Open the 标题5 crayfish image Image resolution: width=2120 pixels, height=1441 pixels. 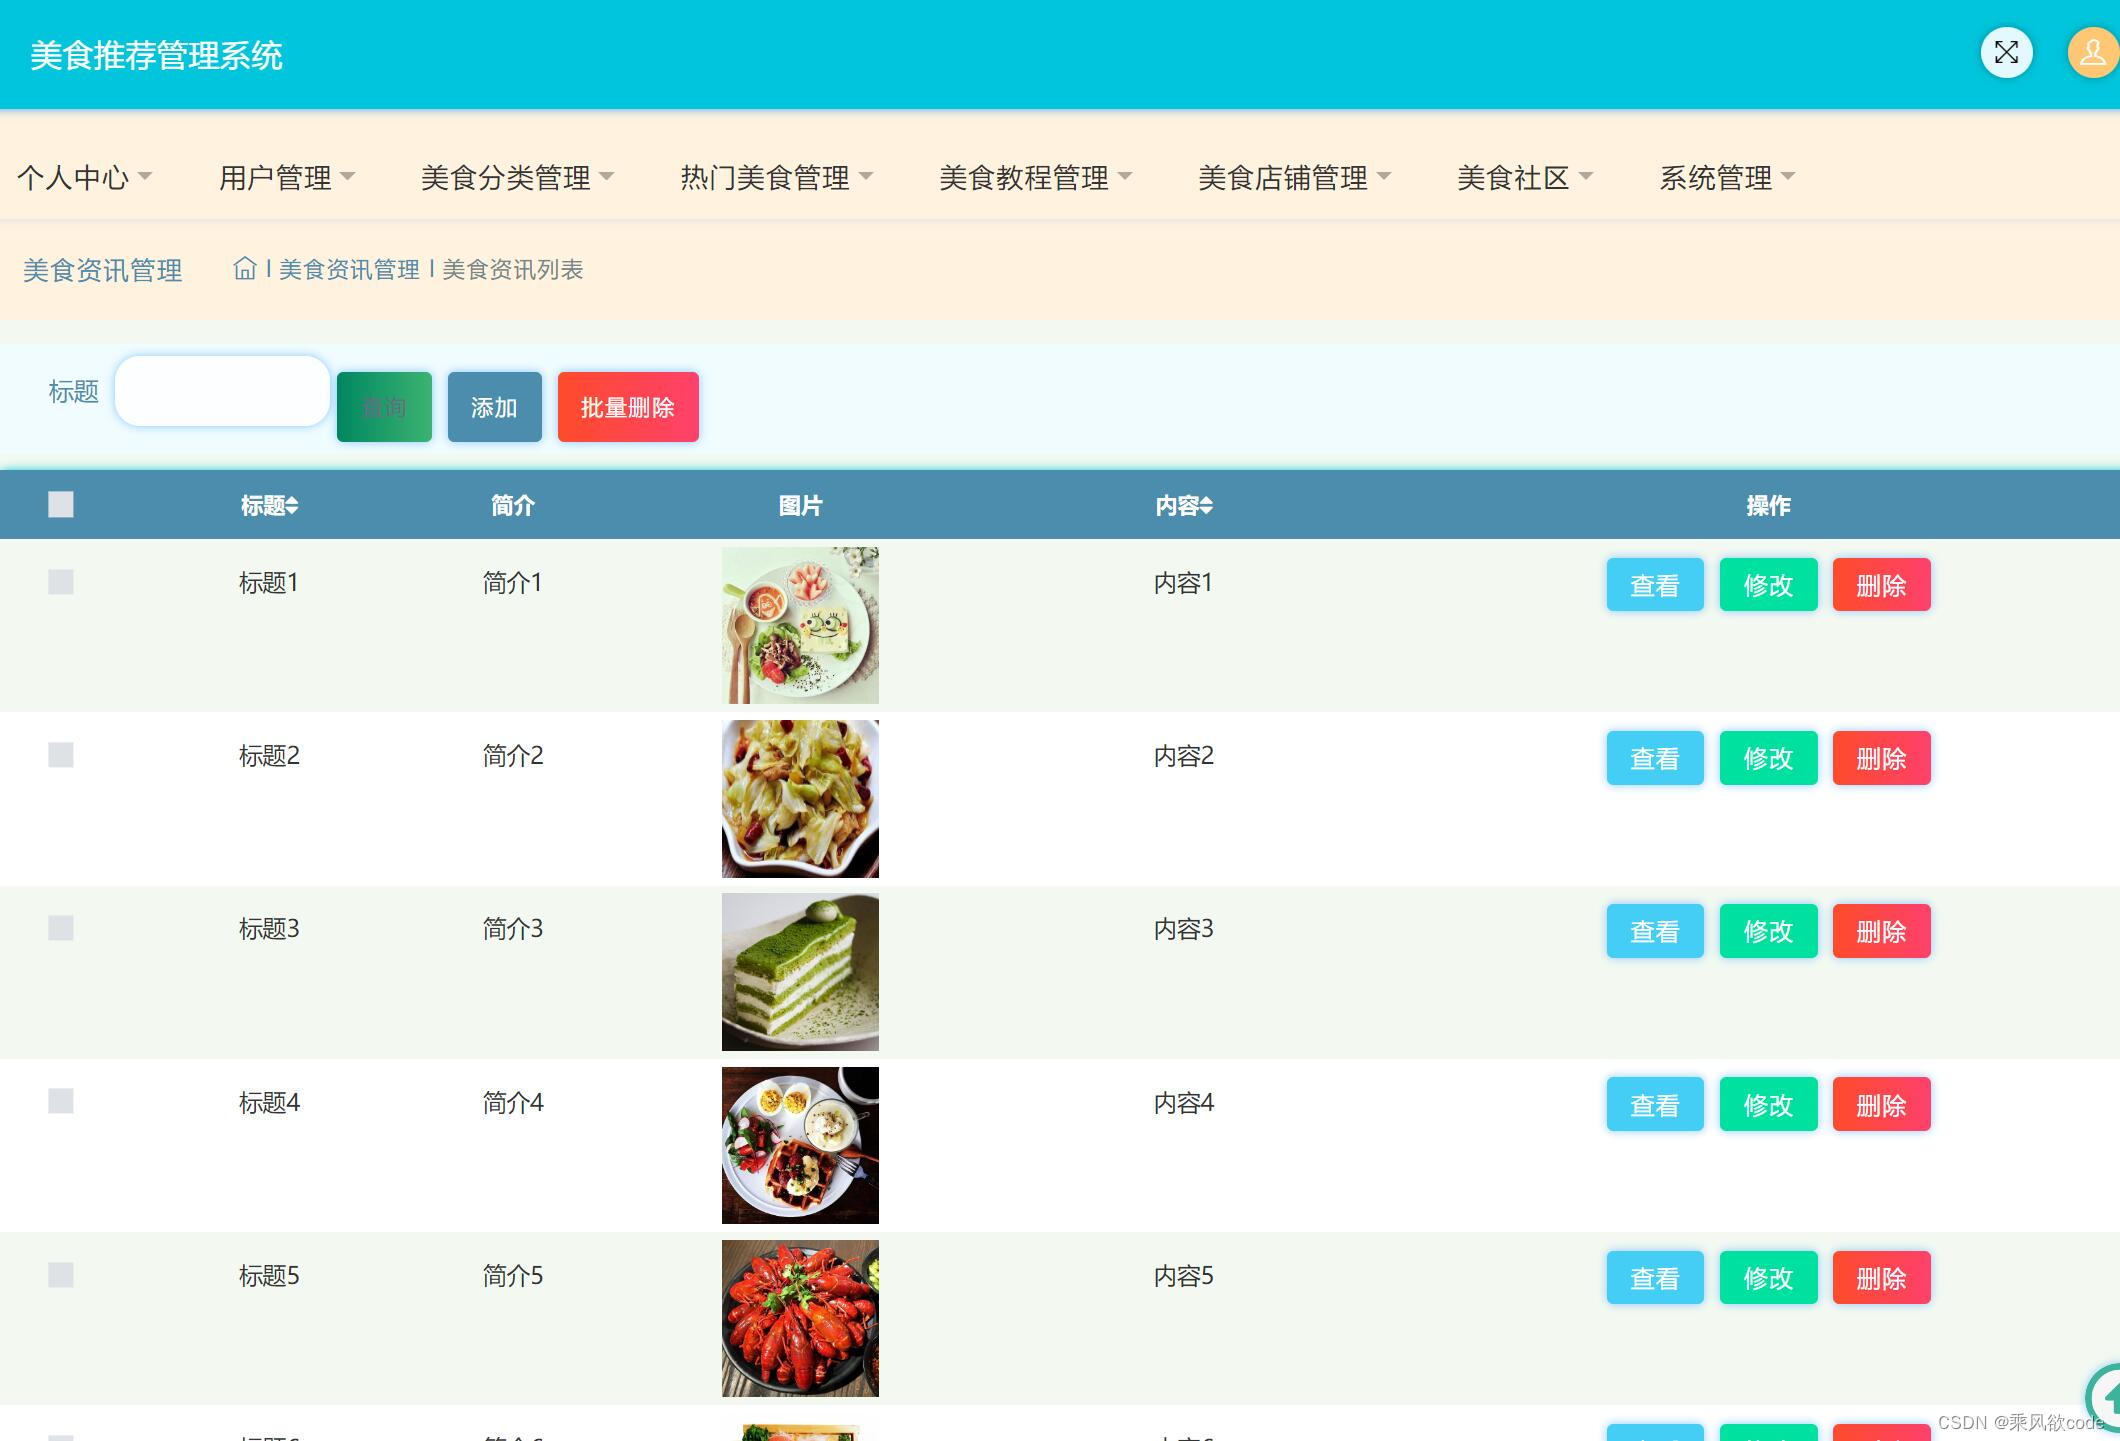coord(800,1318)
